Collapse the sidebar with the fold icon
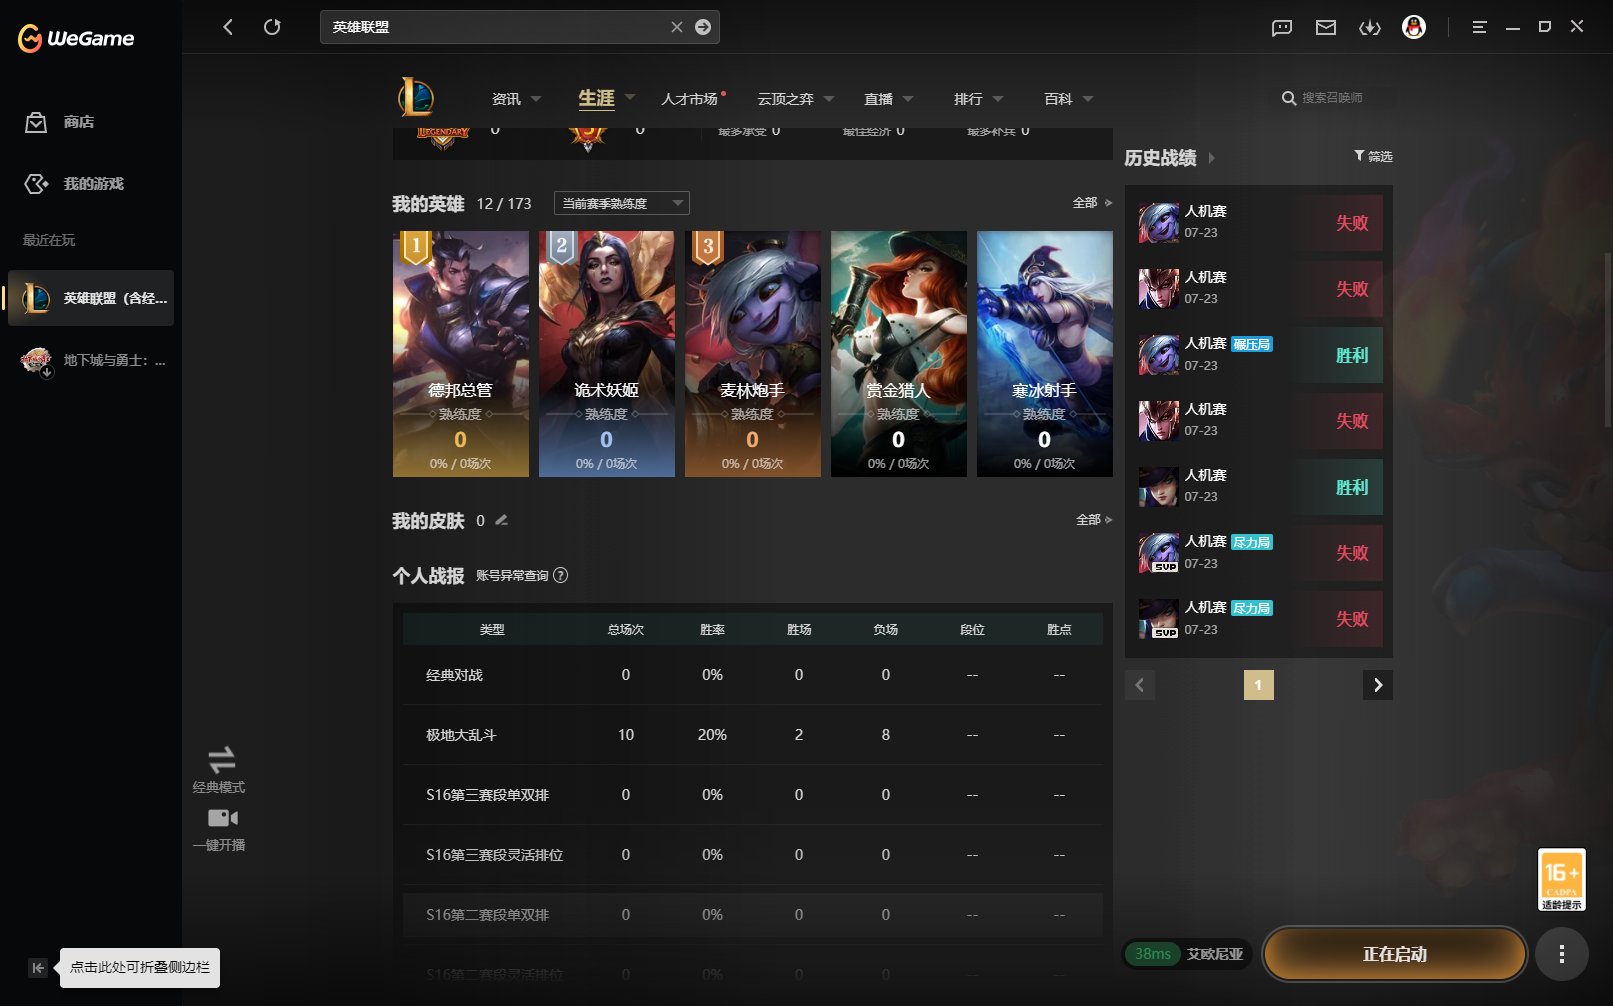This screenshot has width=1613, height=1006. (x=37, y=967)
